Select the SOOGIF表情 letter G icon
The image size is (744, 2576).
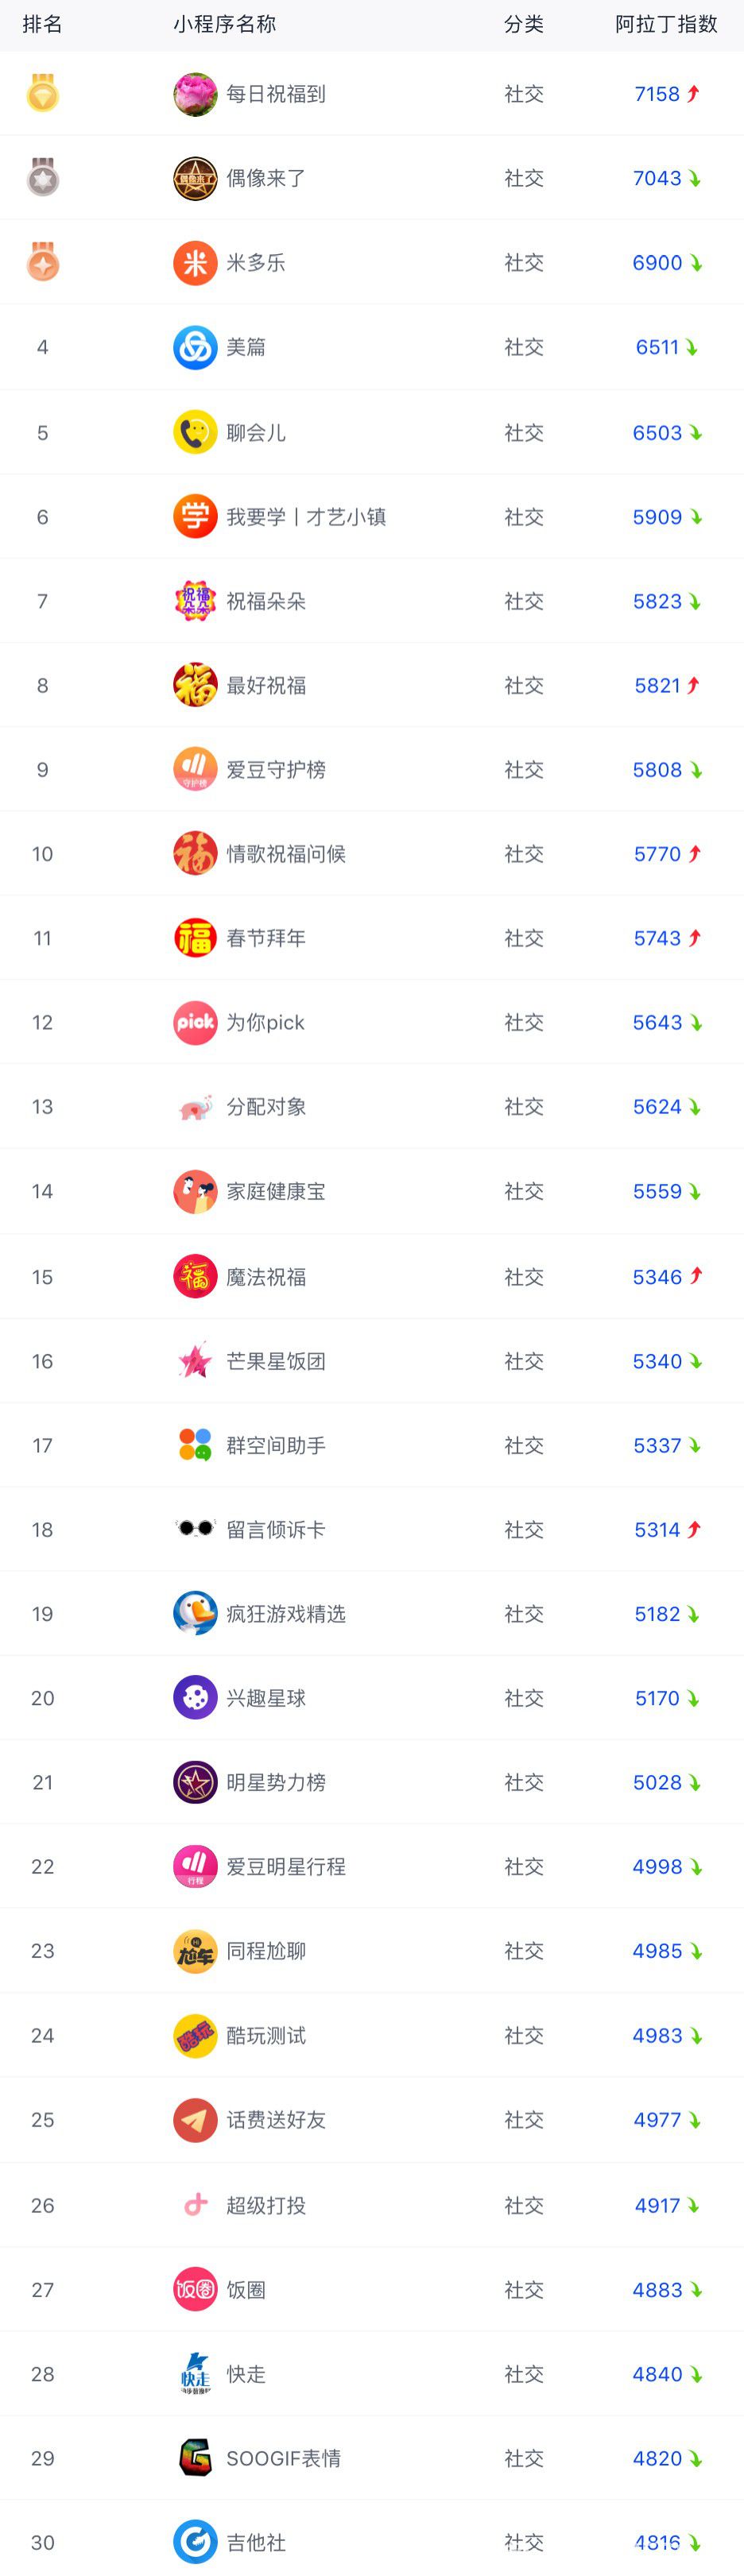pos(195,2457)
